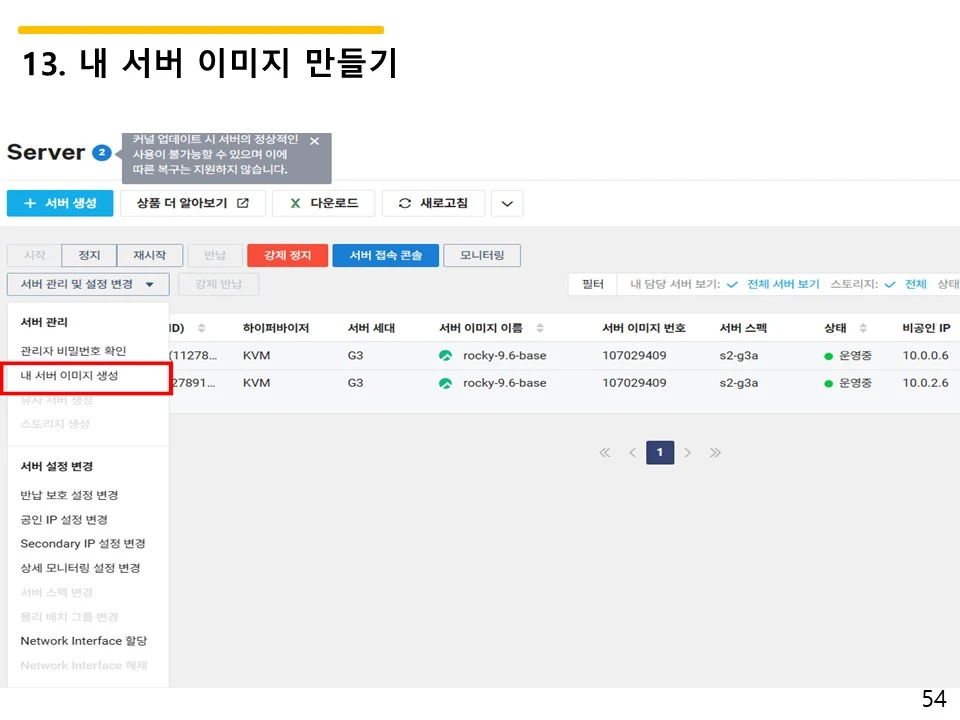
Task: Open the external link icon beside 상품 더 알아보기
Action: [244, 203]
